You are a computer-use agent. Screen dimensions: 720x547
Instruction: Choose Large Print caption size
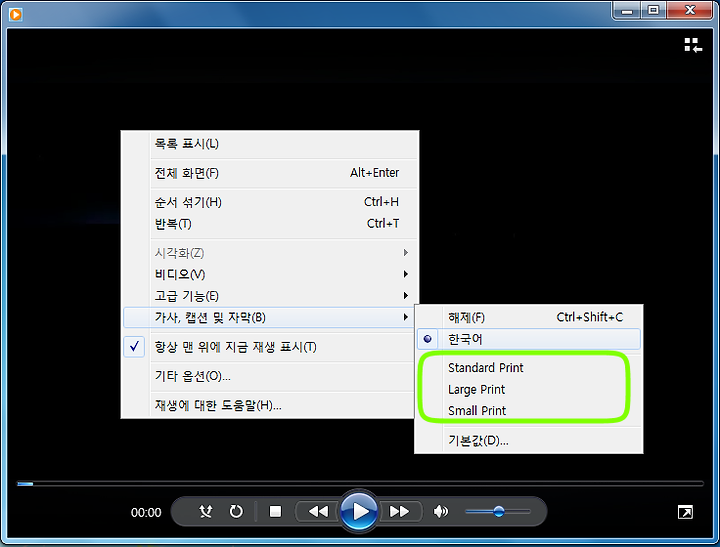(x=529, y=389)
